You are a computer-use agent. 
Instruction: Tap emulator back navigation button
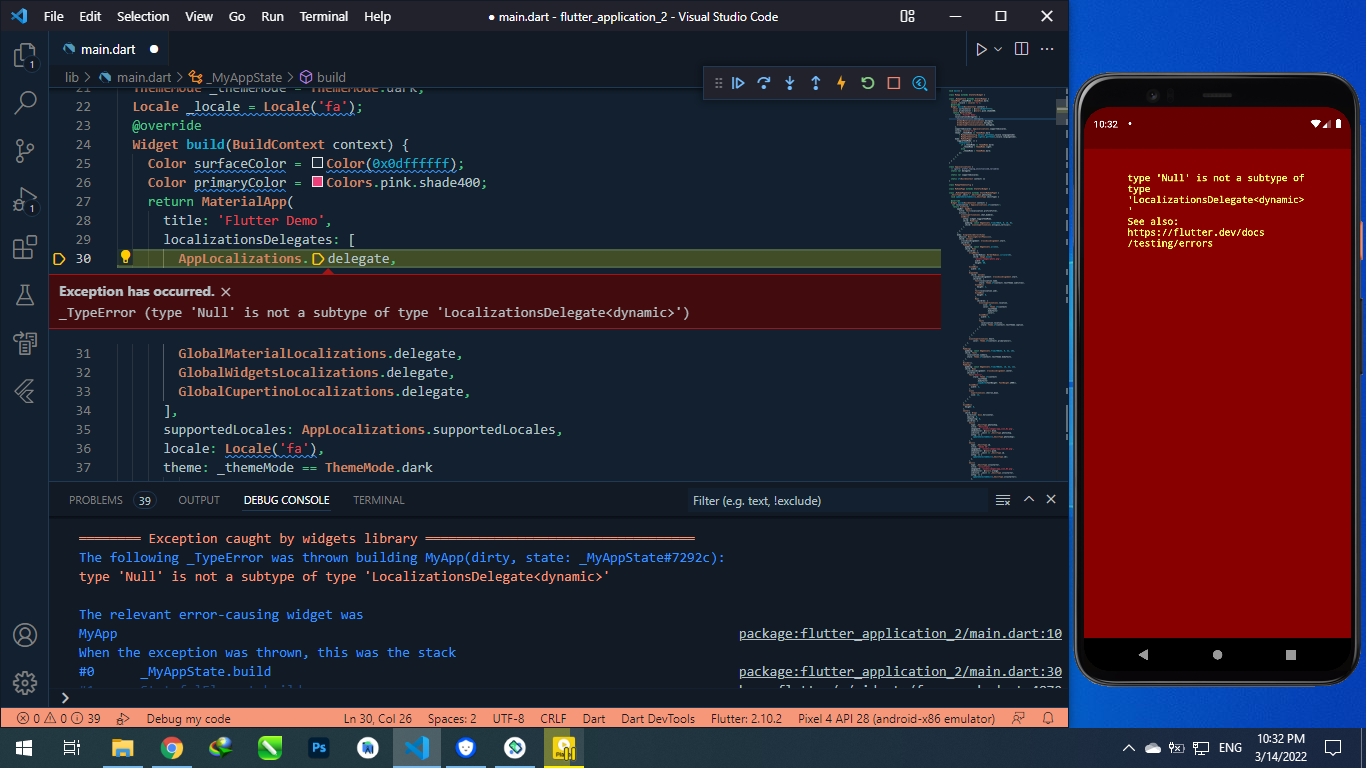point(1144,654)
